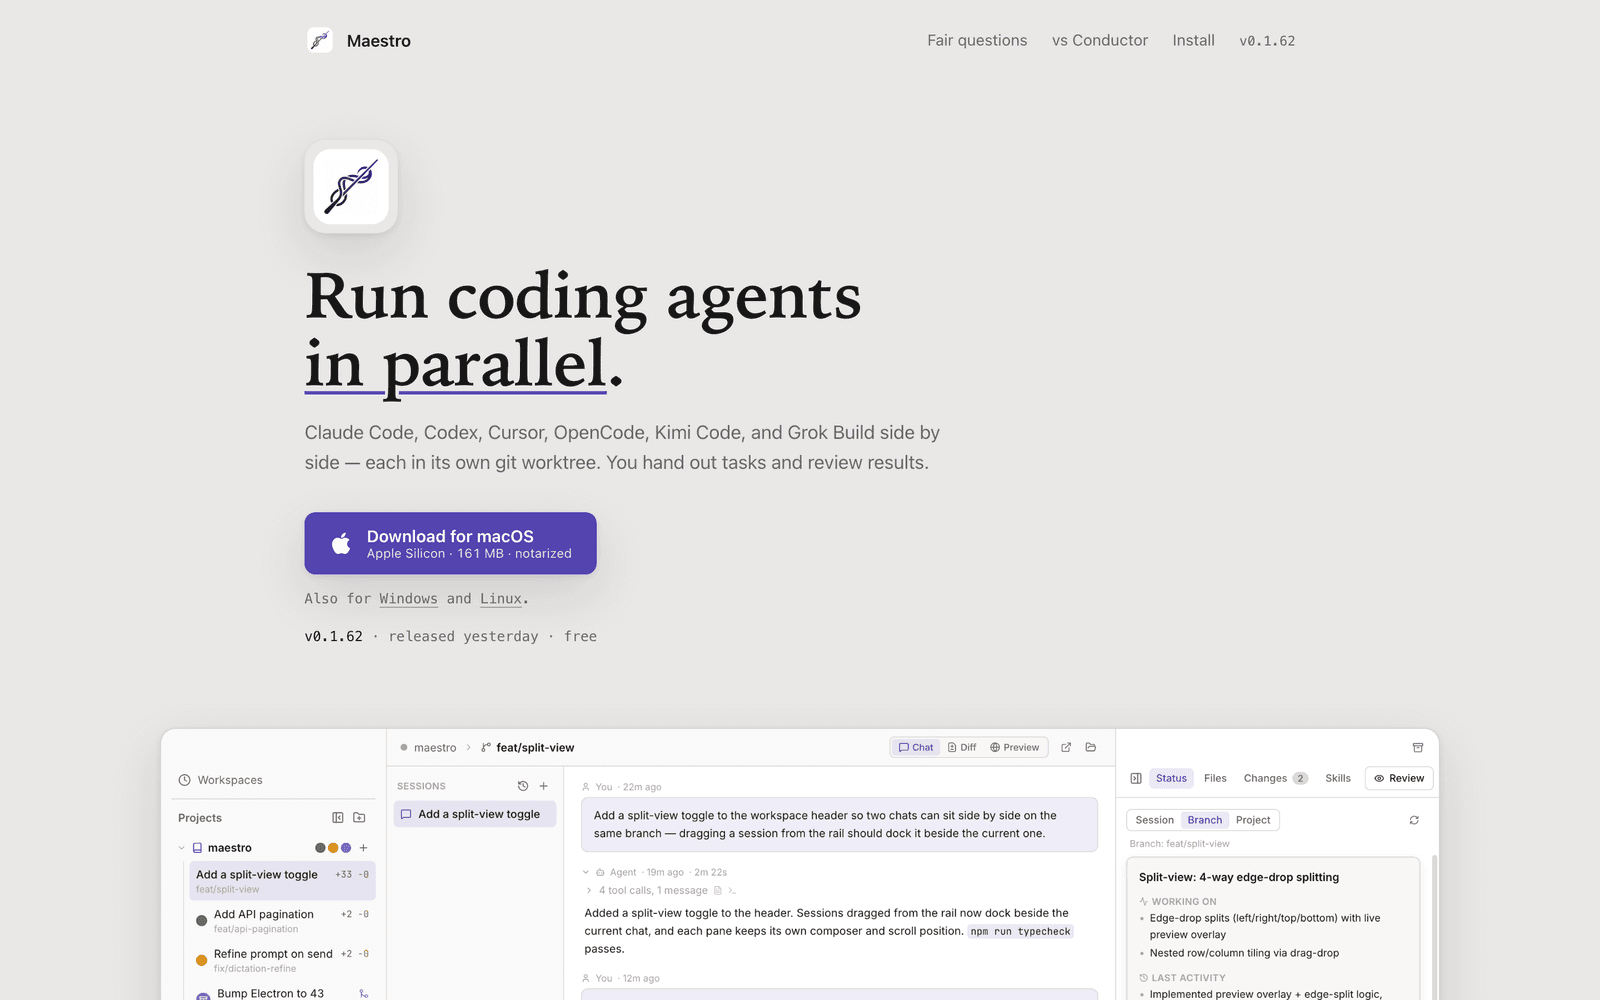The width and height of the screenshot is (1600, 1000).
Task: Open Fair questions nav link
Action: click(x=977, y=40)
